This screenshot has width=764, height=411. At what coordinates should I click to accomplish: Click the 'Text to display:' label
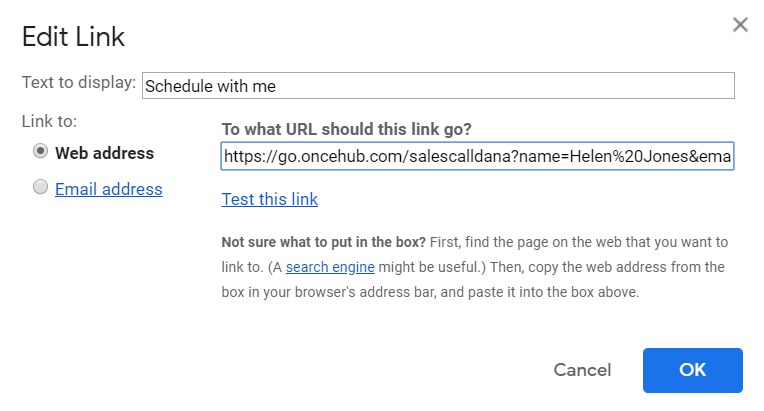coord(78,83)
